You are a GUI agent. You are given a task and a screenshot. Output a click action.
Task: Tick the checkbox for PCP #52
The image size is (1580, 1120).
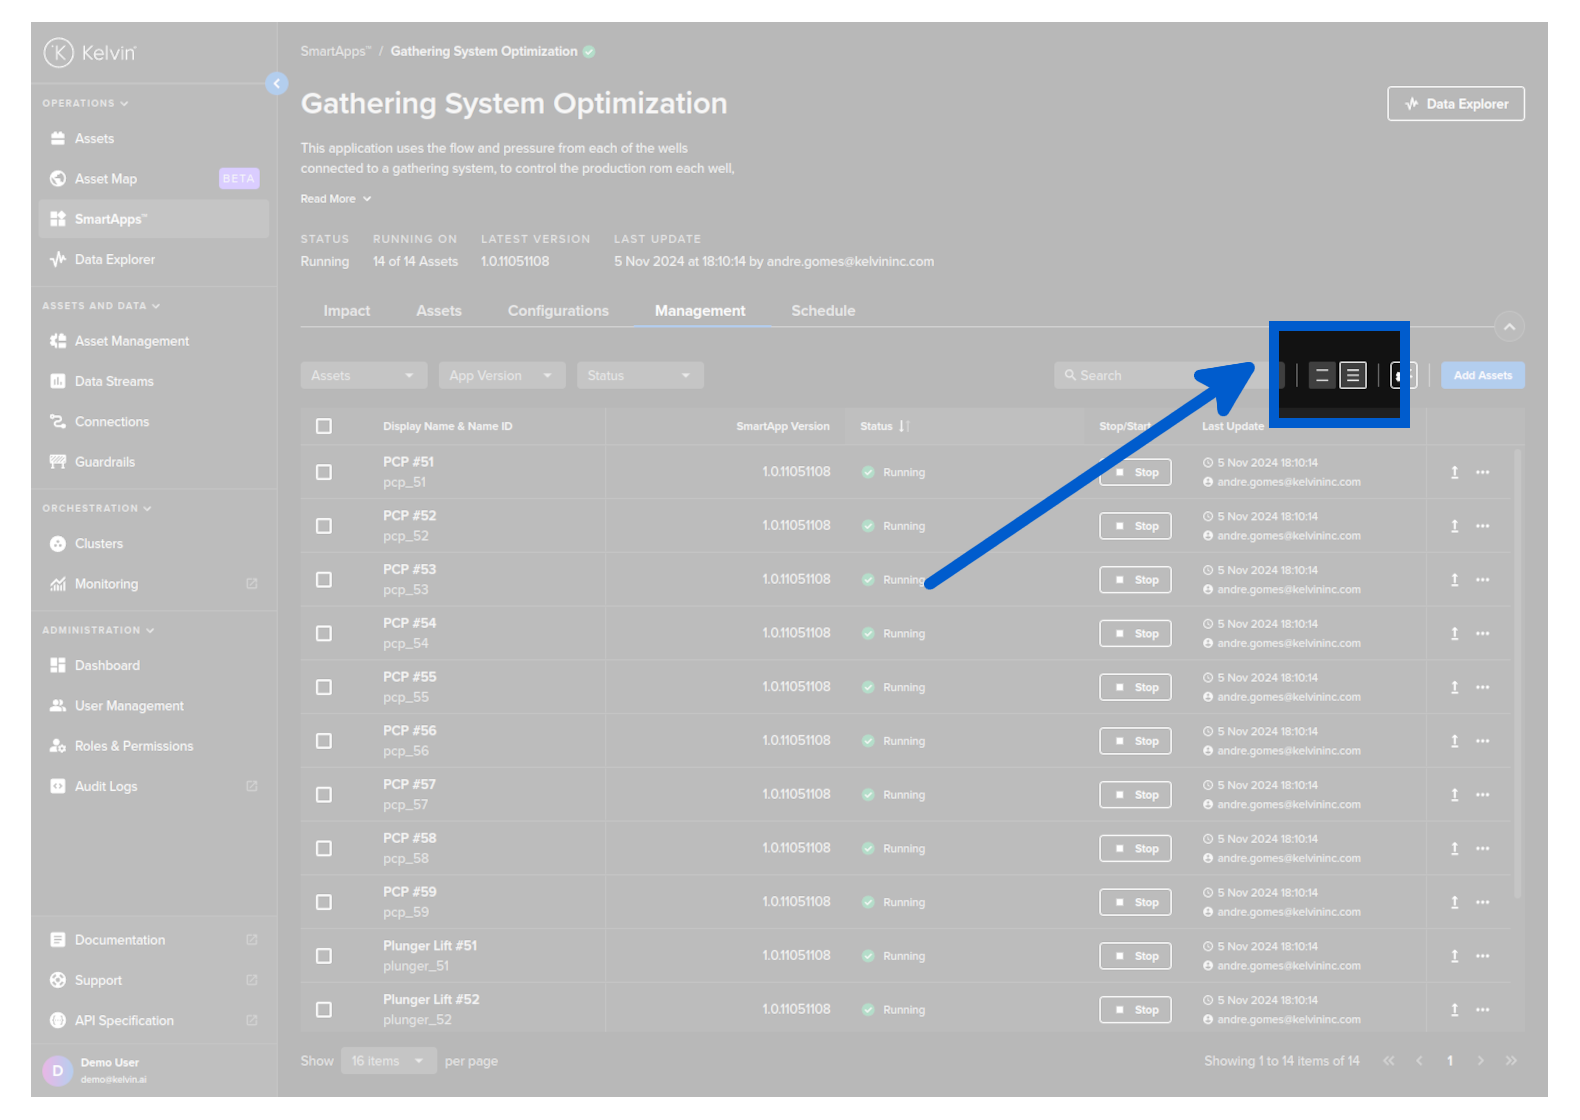point(324,526)
